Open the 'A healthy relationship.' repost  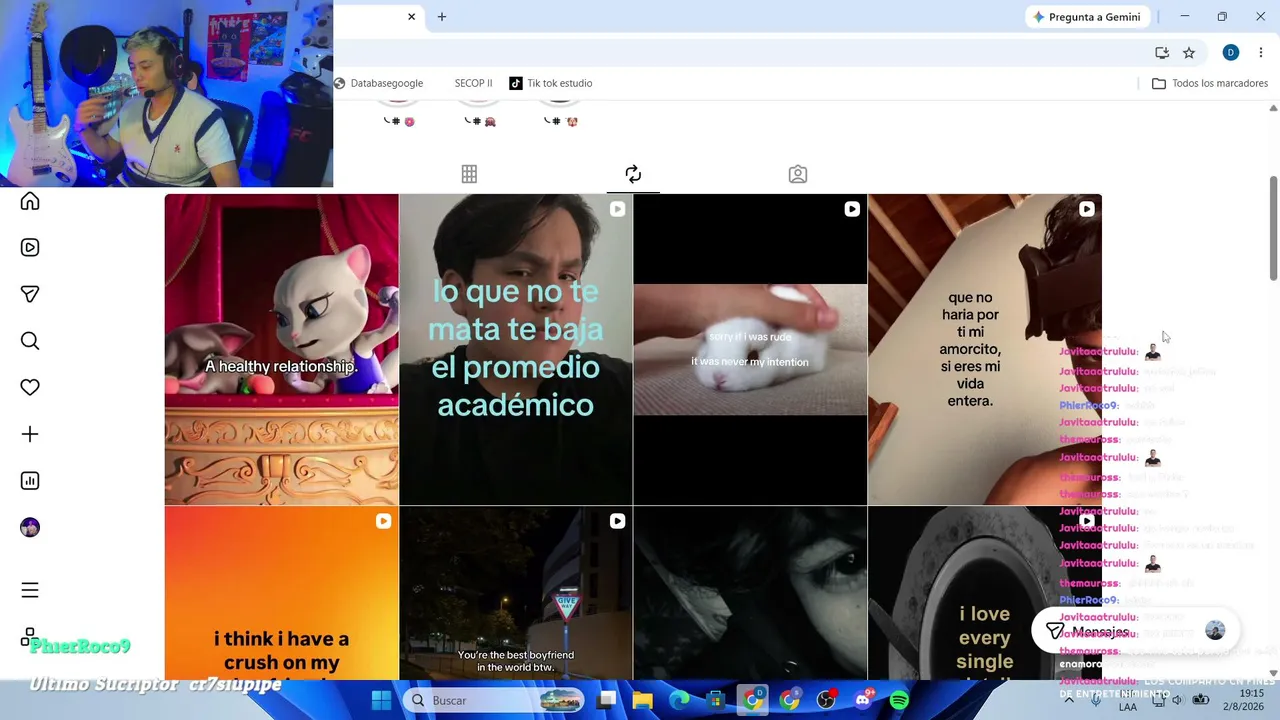281,350
